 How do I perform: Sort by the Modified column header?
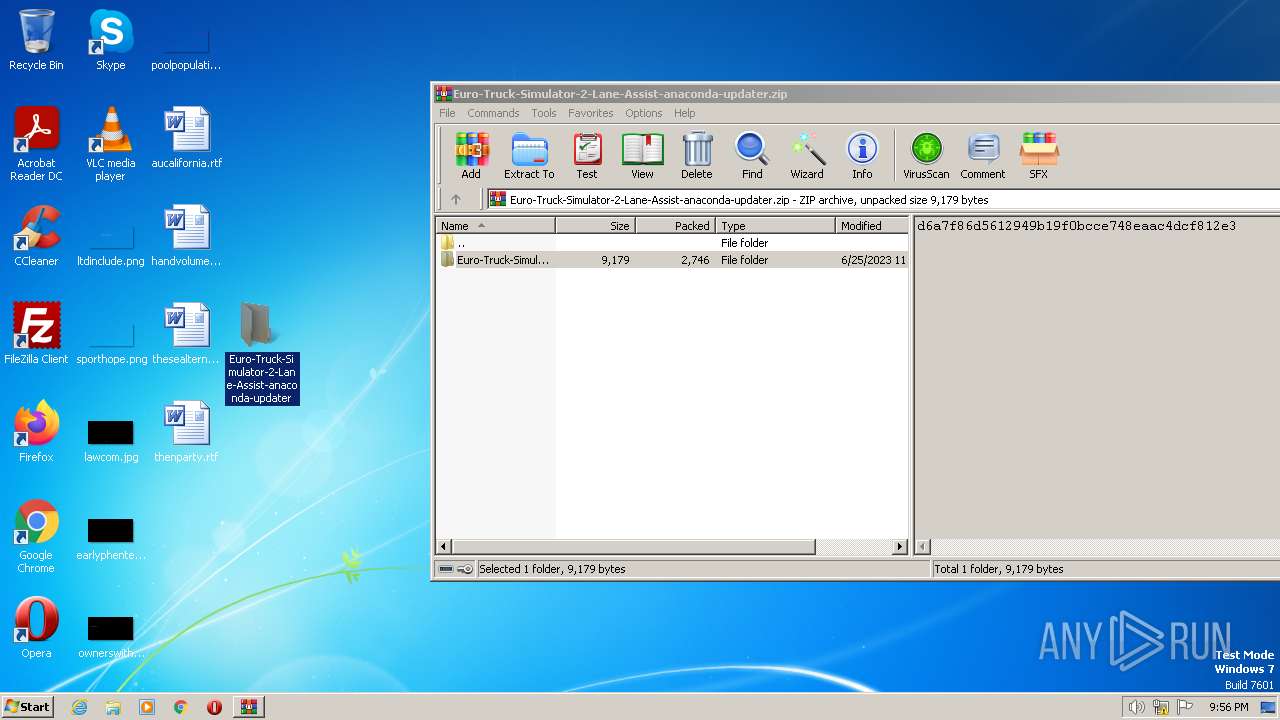coord(872,226)
